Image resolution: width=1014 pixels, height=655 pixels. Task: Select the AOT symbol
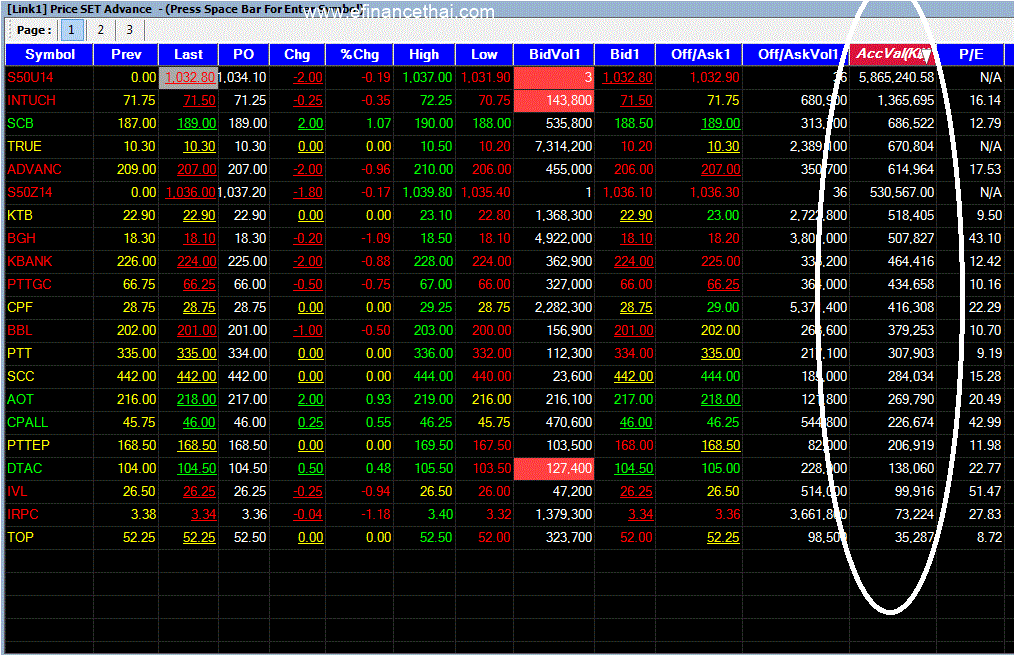tap(20, 400)
